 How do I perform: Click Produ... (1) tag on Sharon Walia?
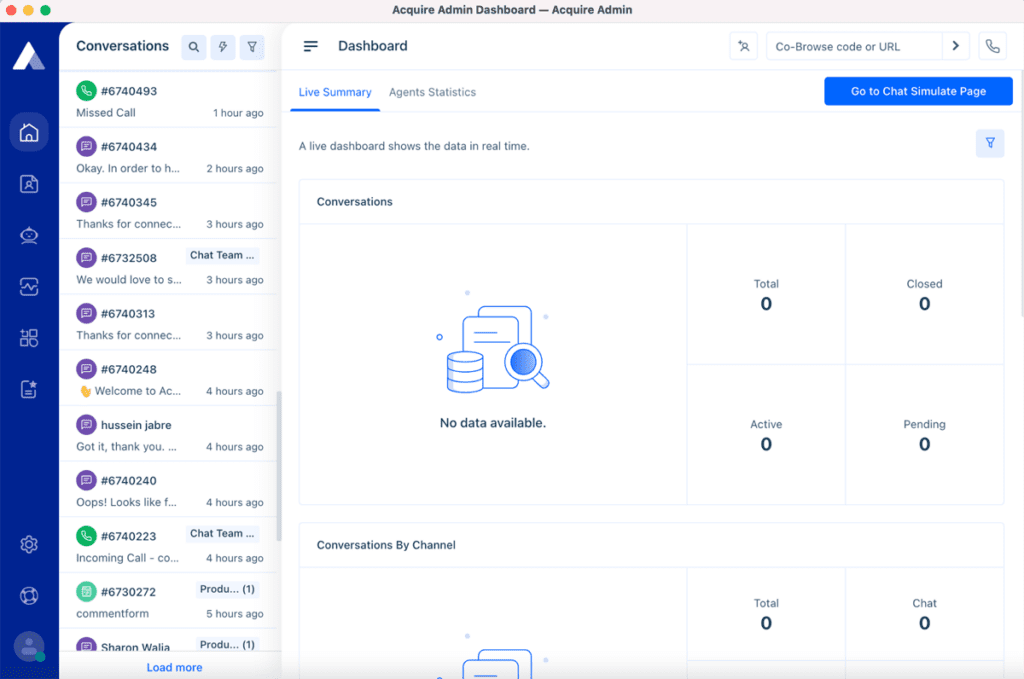[x=227, y=644]
